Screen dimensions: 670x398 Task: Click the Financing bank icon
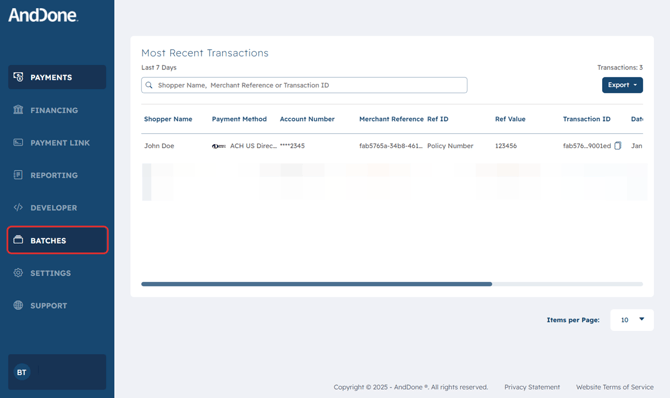pos(18,109)
